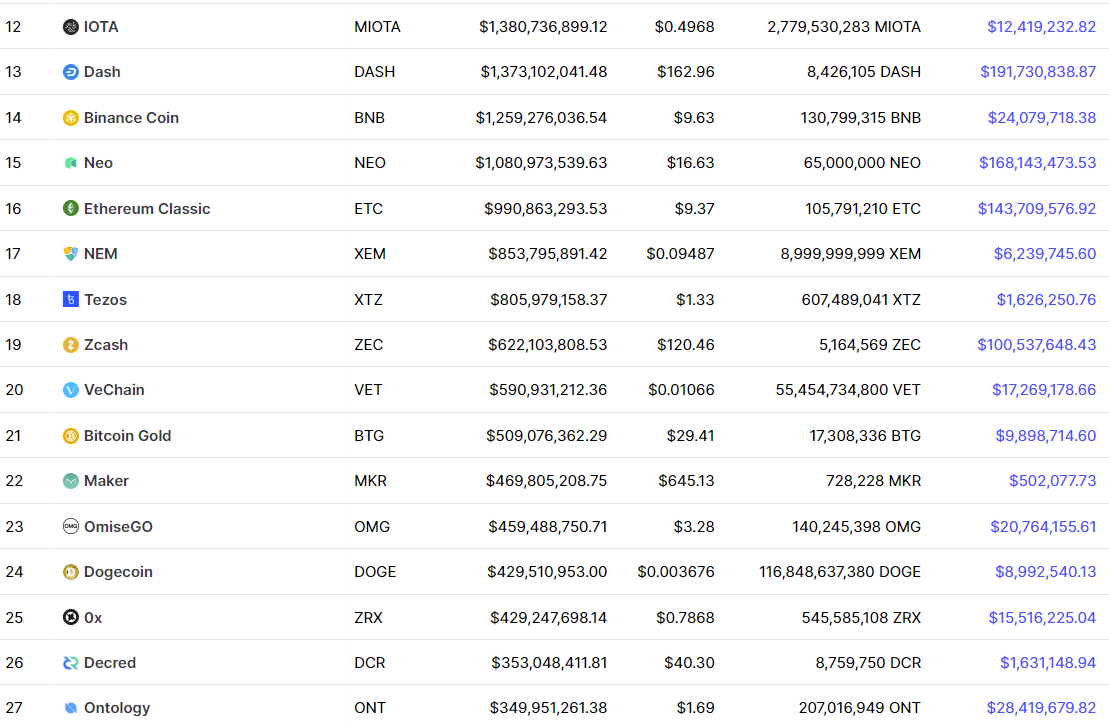Open Dash volume link $191,730,838.87
Image resolution: width=1109 pixels, height=728 pixels.
pyautogui.click(x=1038, y=72)
